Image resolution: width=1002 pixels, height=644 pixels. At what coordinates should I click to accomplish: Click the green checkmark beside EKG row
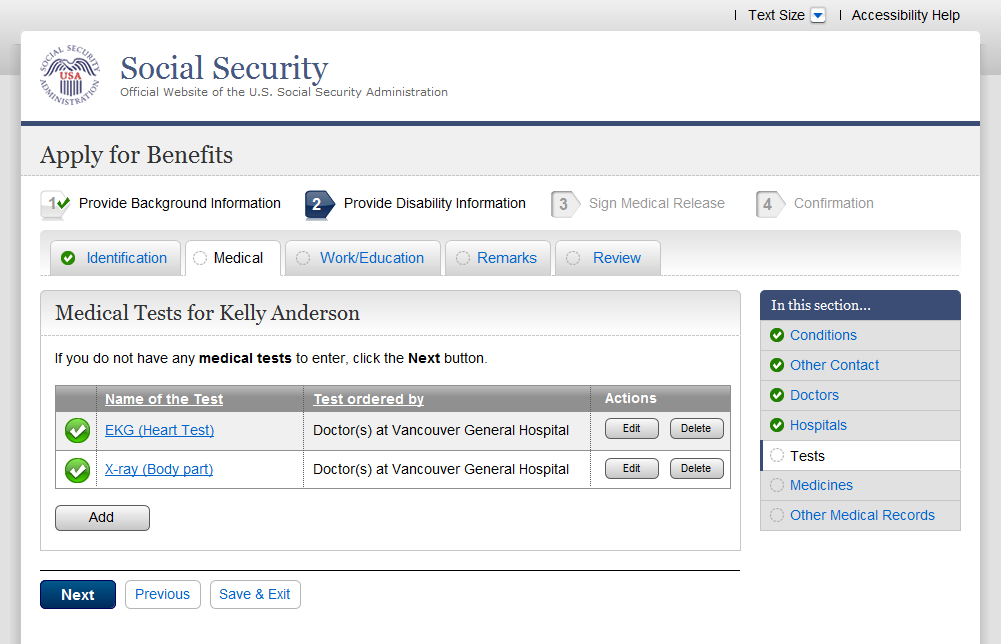tap(77, 431)
